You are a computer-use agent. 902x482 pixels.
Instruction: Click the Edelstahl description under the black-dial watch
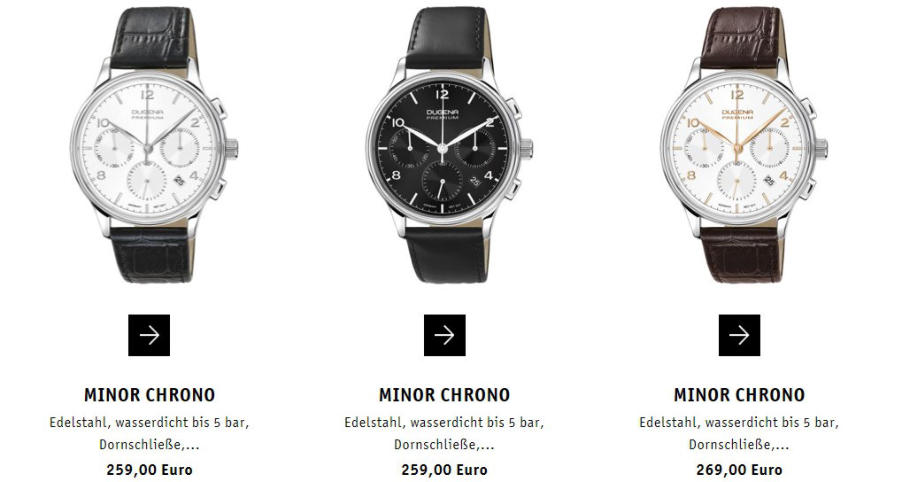tap(445, 433)
